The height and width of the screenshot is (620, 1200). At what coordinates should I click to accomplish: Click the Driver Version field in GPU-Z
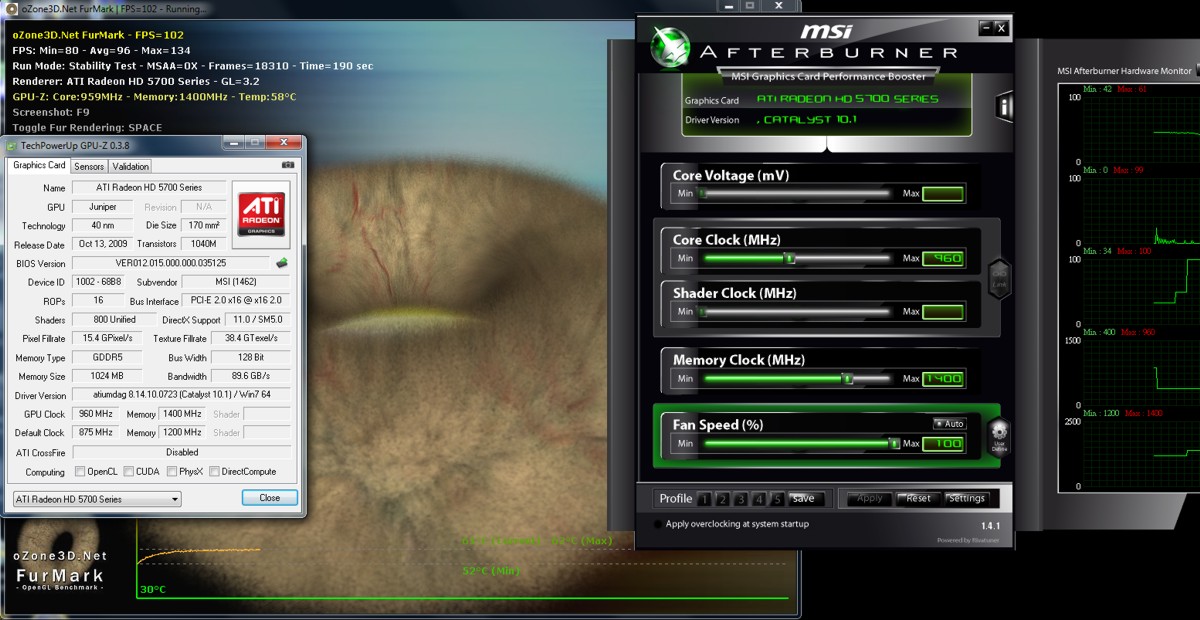tap(181, 396)
